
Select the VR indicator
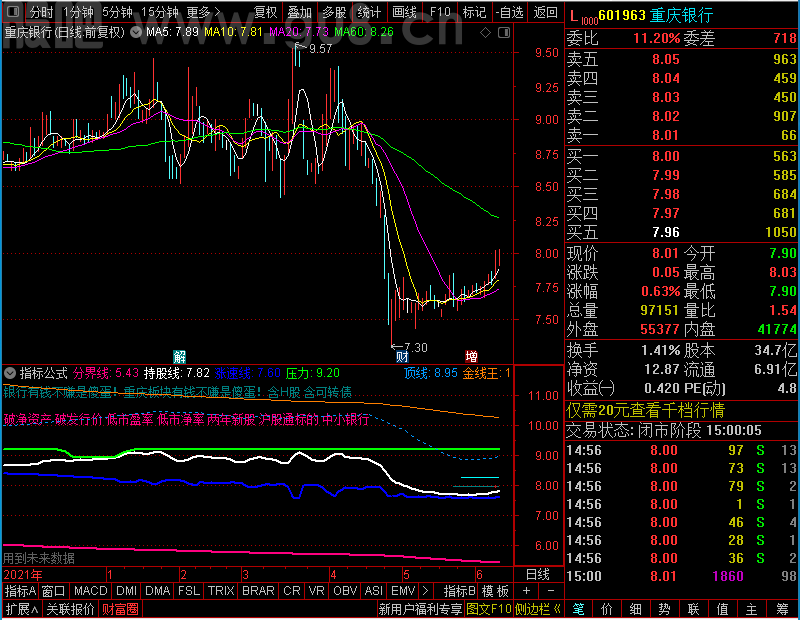coord(316,591)
